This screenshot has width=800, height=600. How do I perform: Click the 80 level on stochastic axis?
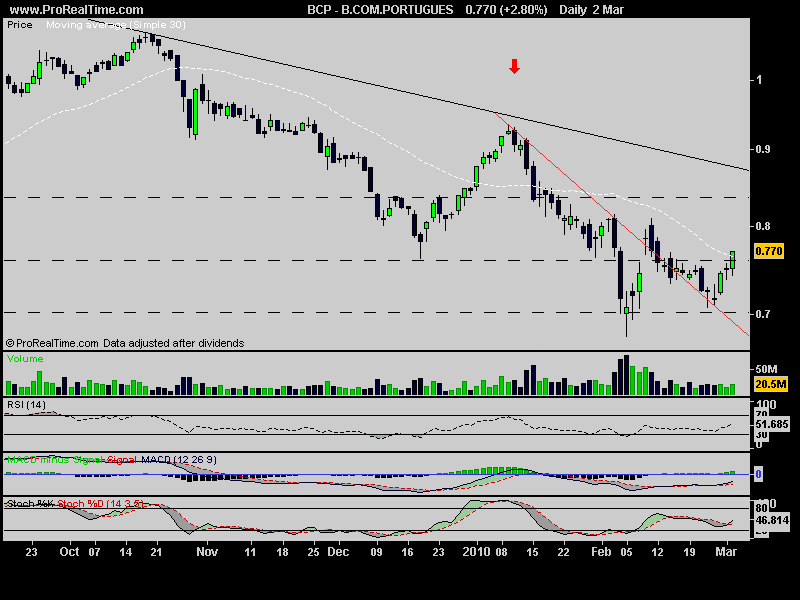[x=761, y=509]
